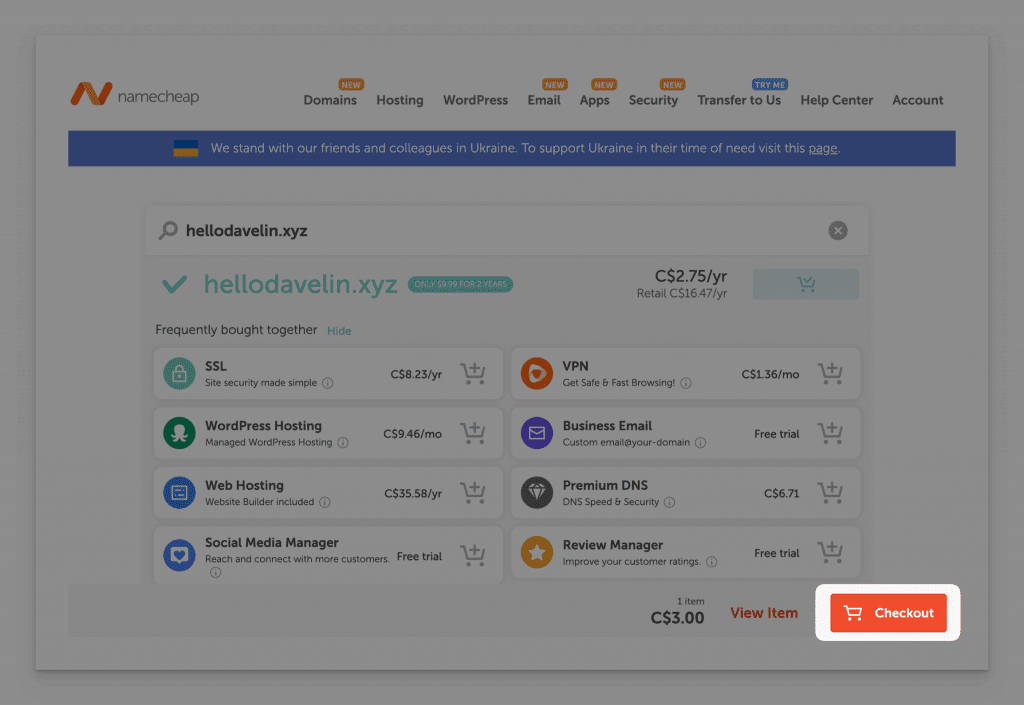Click the Business Email envelope icon
The image size is (1024, 705).
tap(537, 433)
